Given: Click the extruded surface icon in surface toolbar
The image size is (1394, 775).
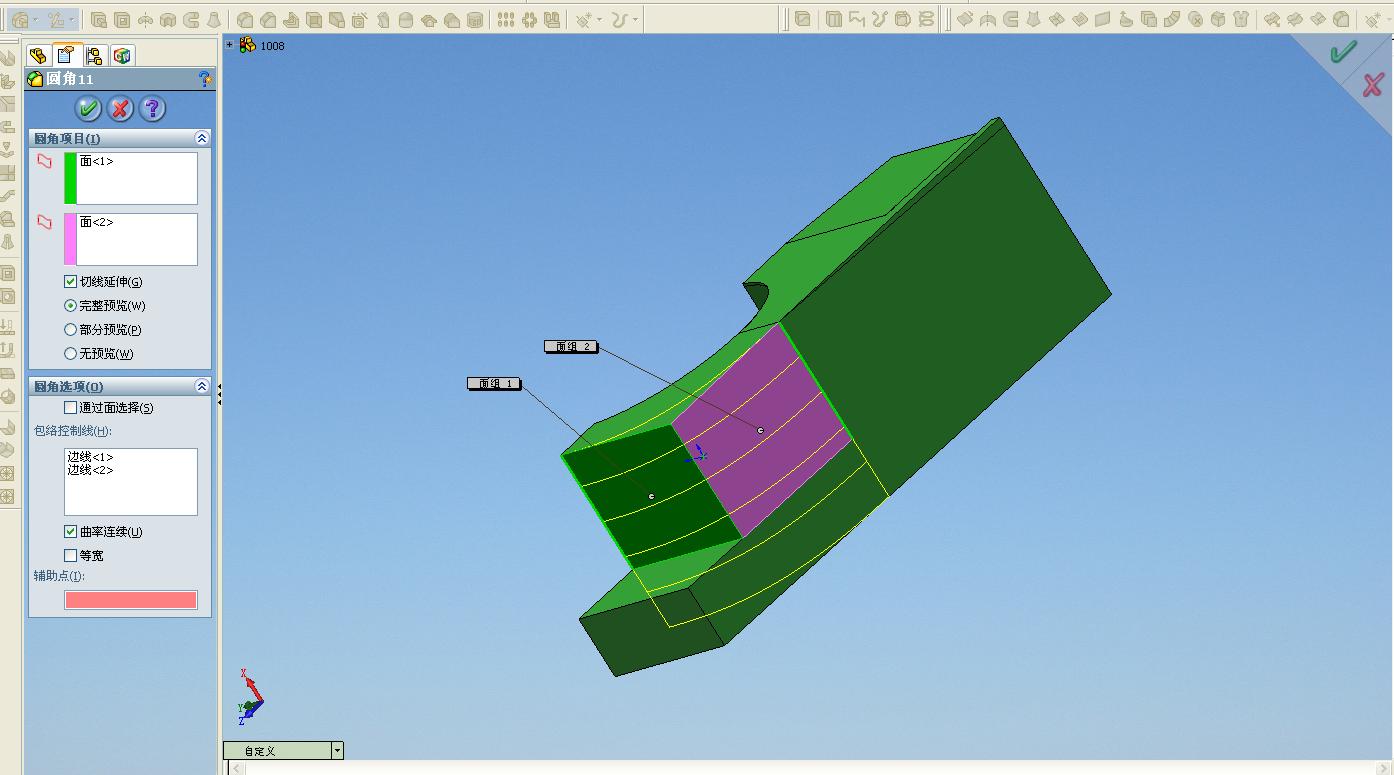Looking at the screenshot, I should [964, 20].
